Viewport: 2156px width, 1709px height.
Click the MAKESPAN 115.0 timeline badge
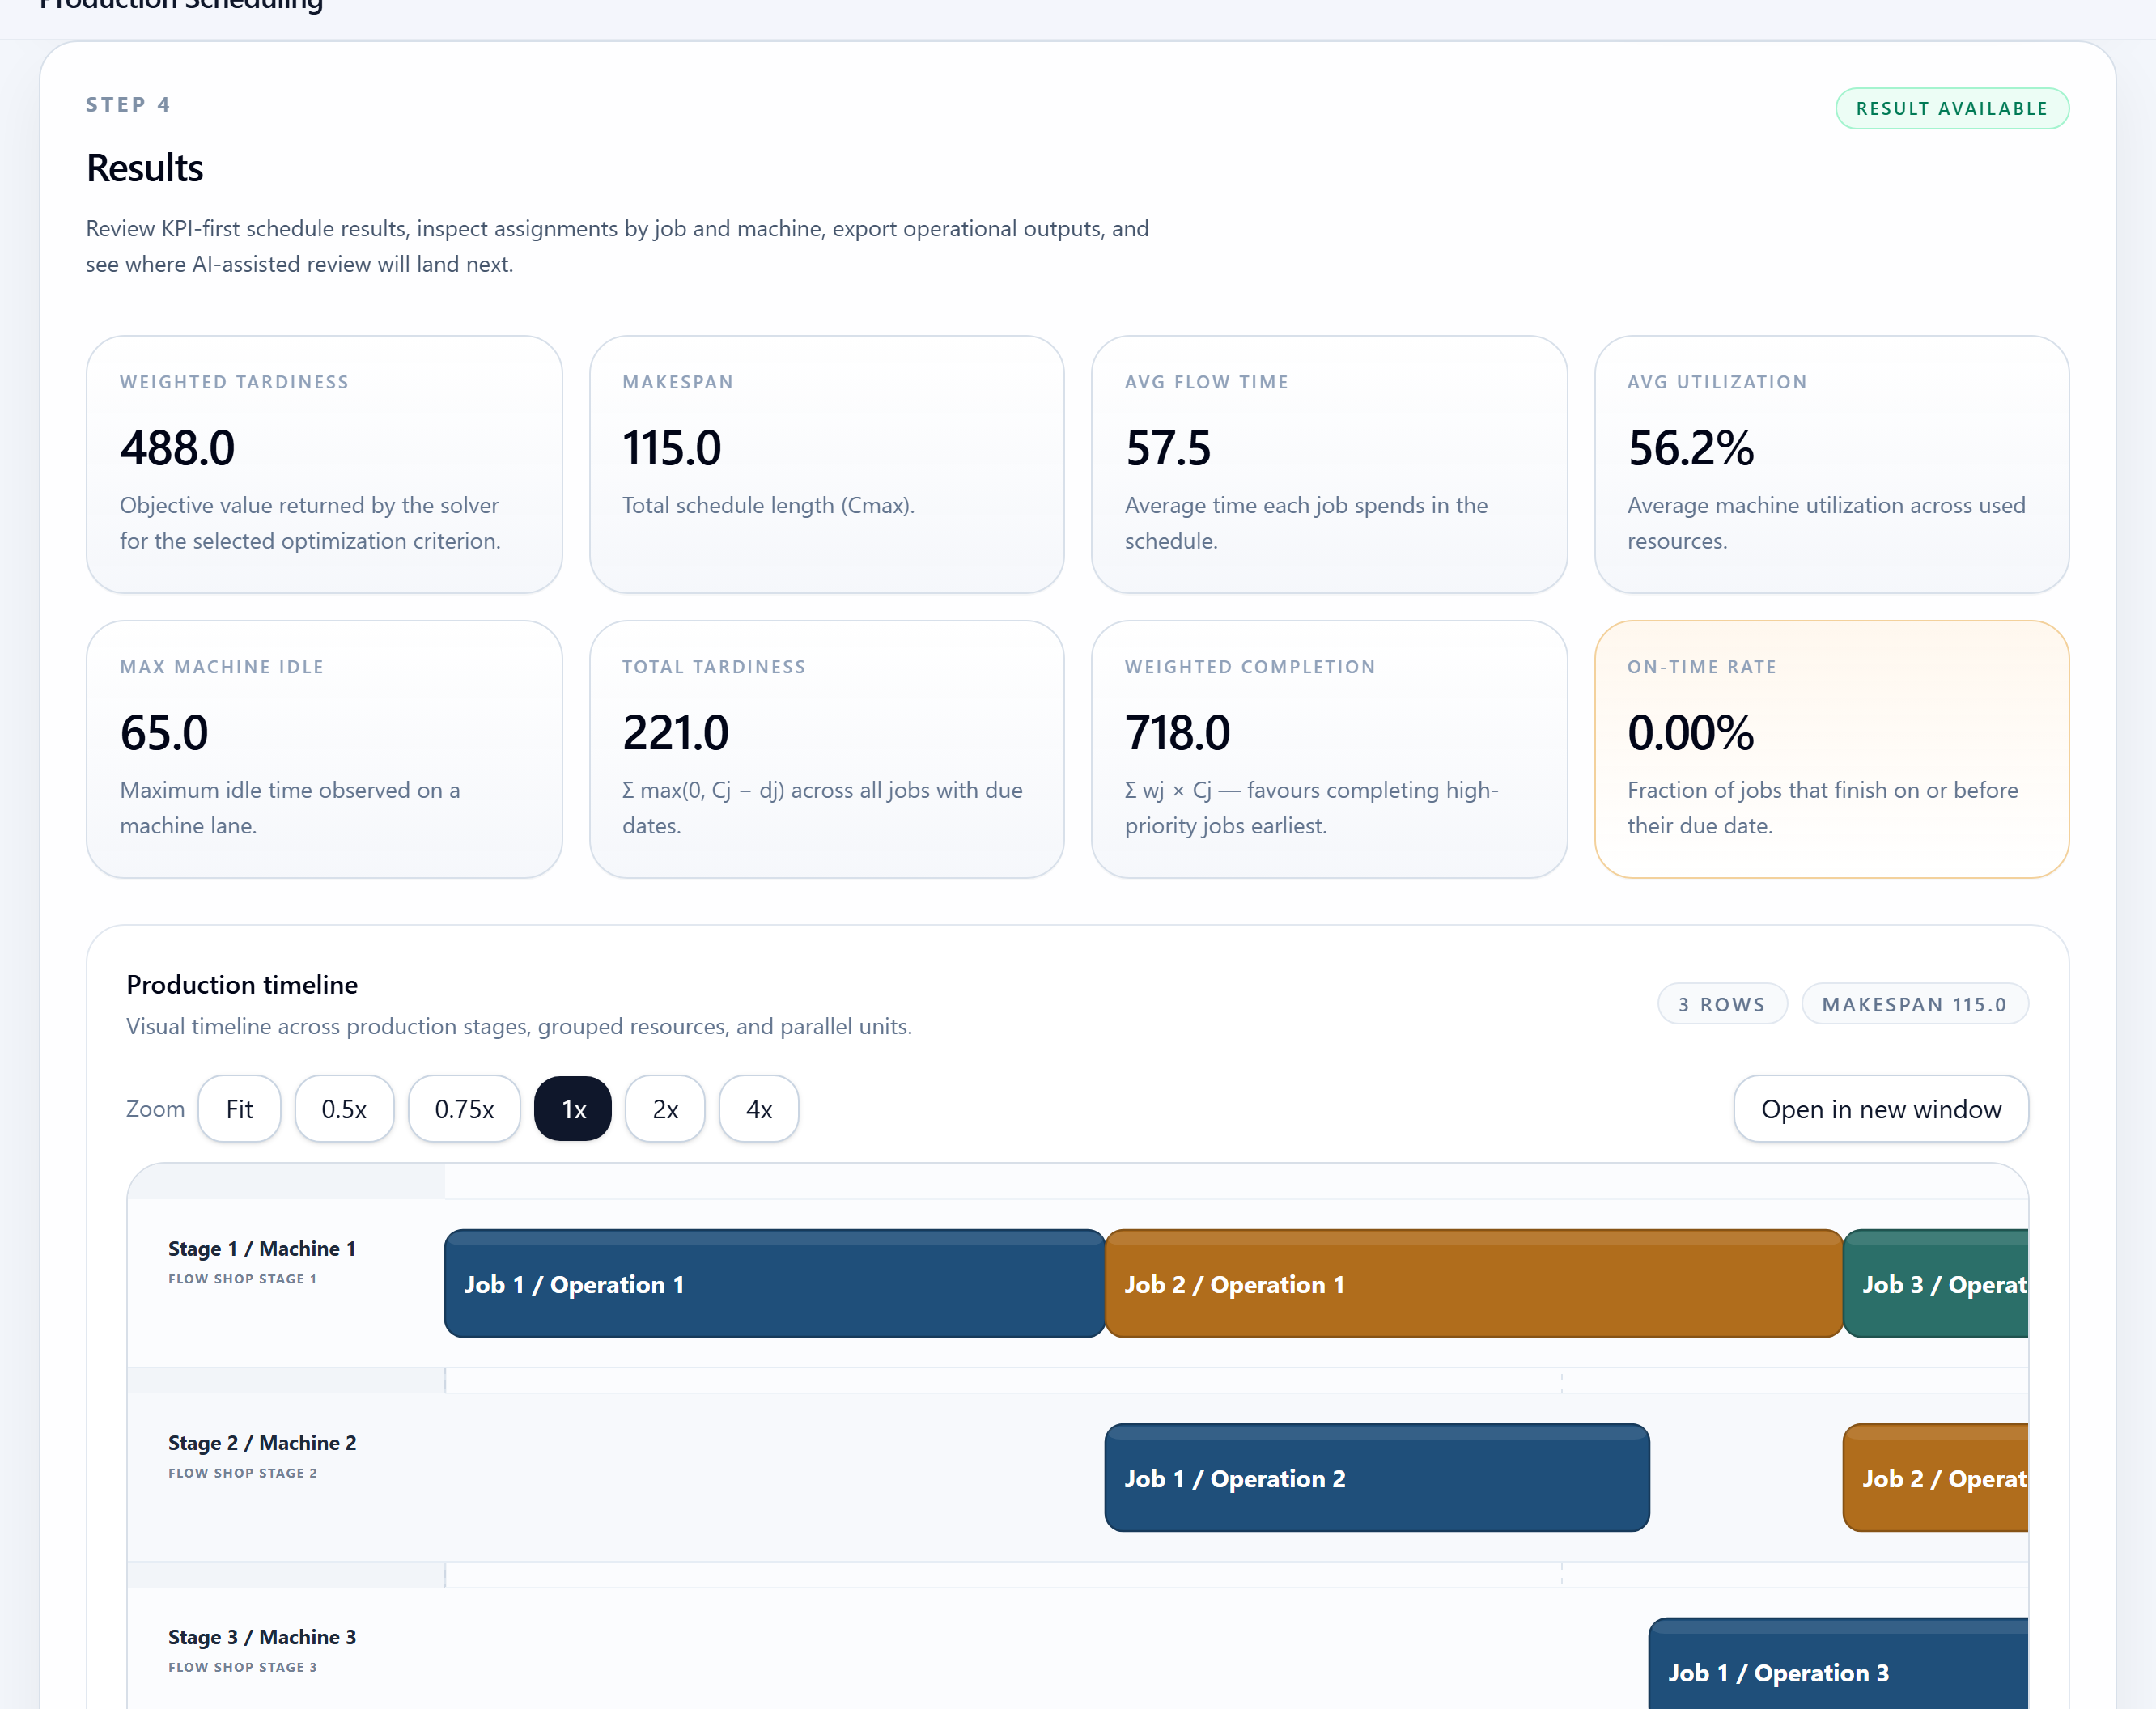1915,1004
